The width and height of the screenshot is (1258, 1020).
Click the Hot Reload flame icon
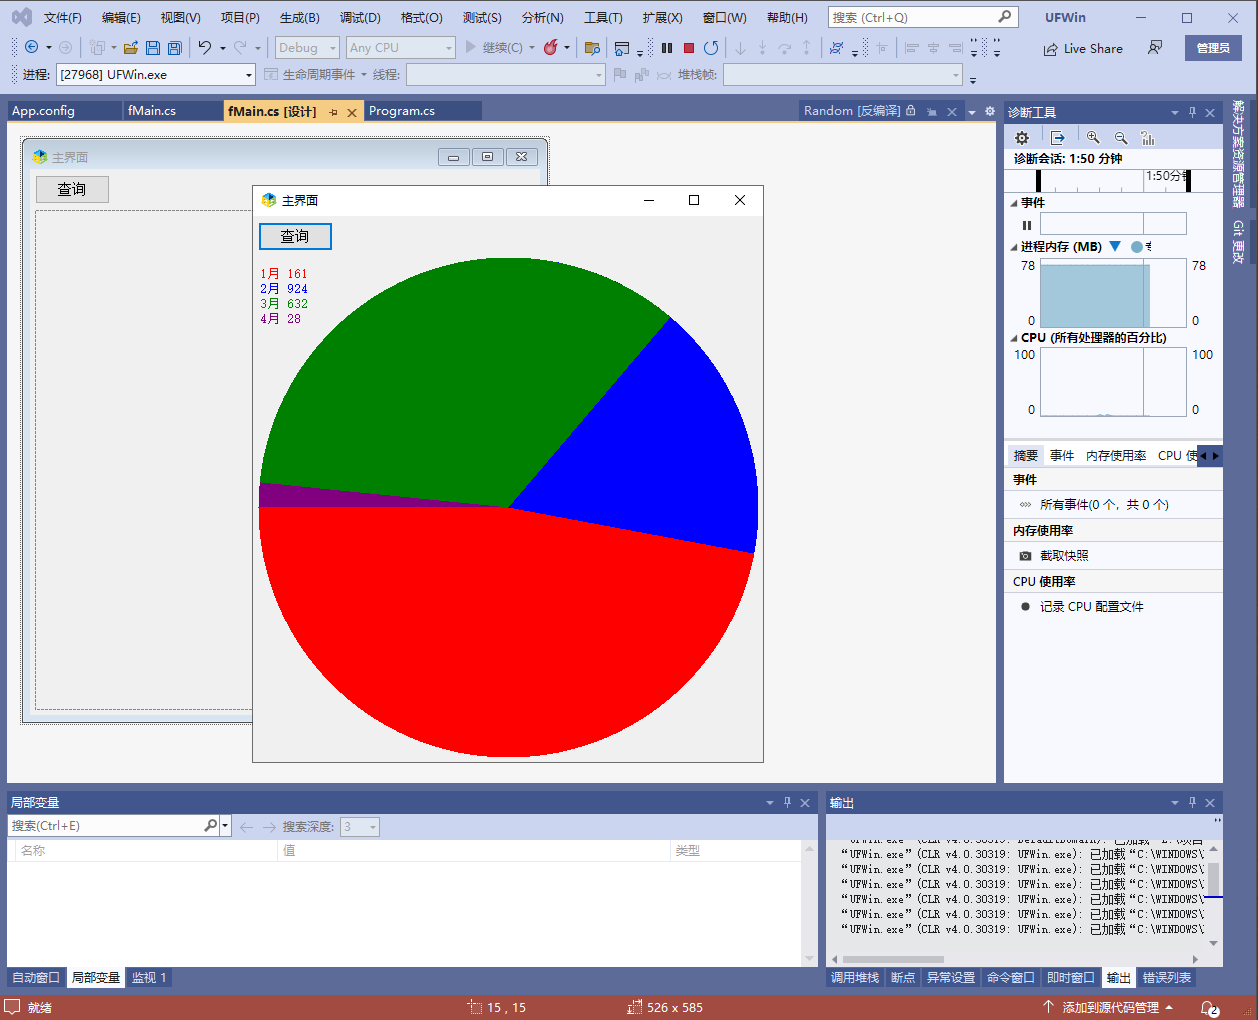click(x=550, y=48)
